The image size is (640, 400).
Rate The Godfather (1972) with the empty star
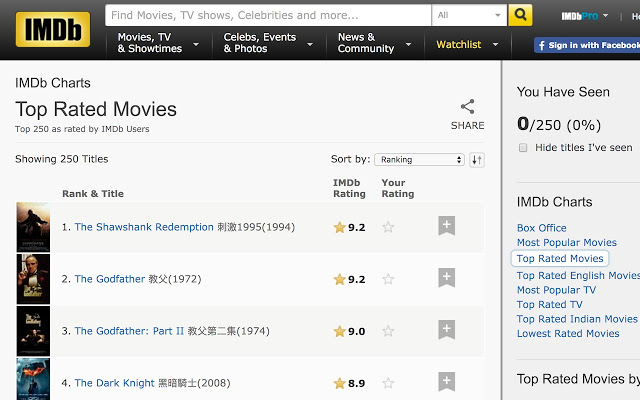click(388, 279)
